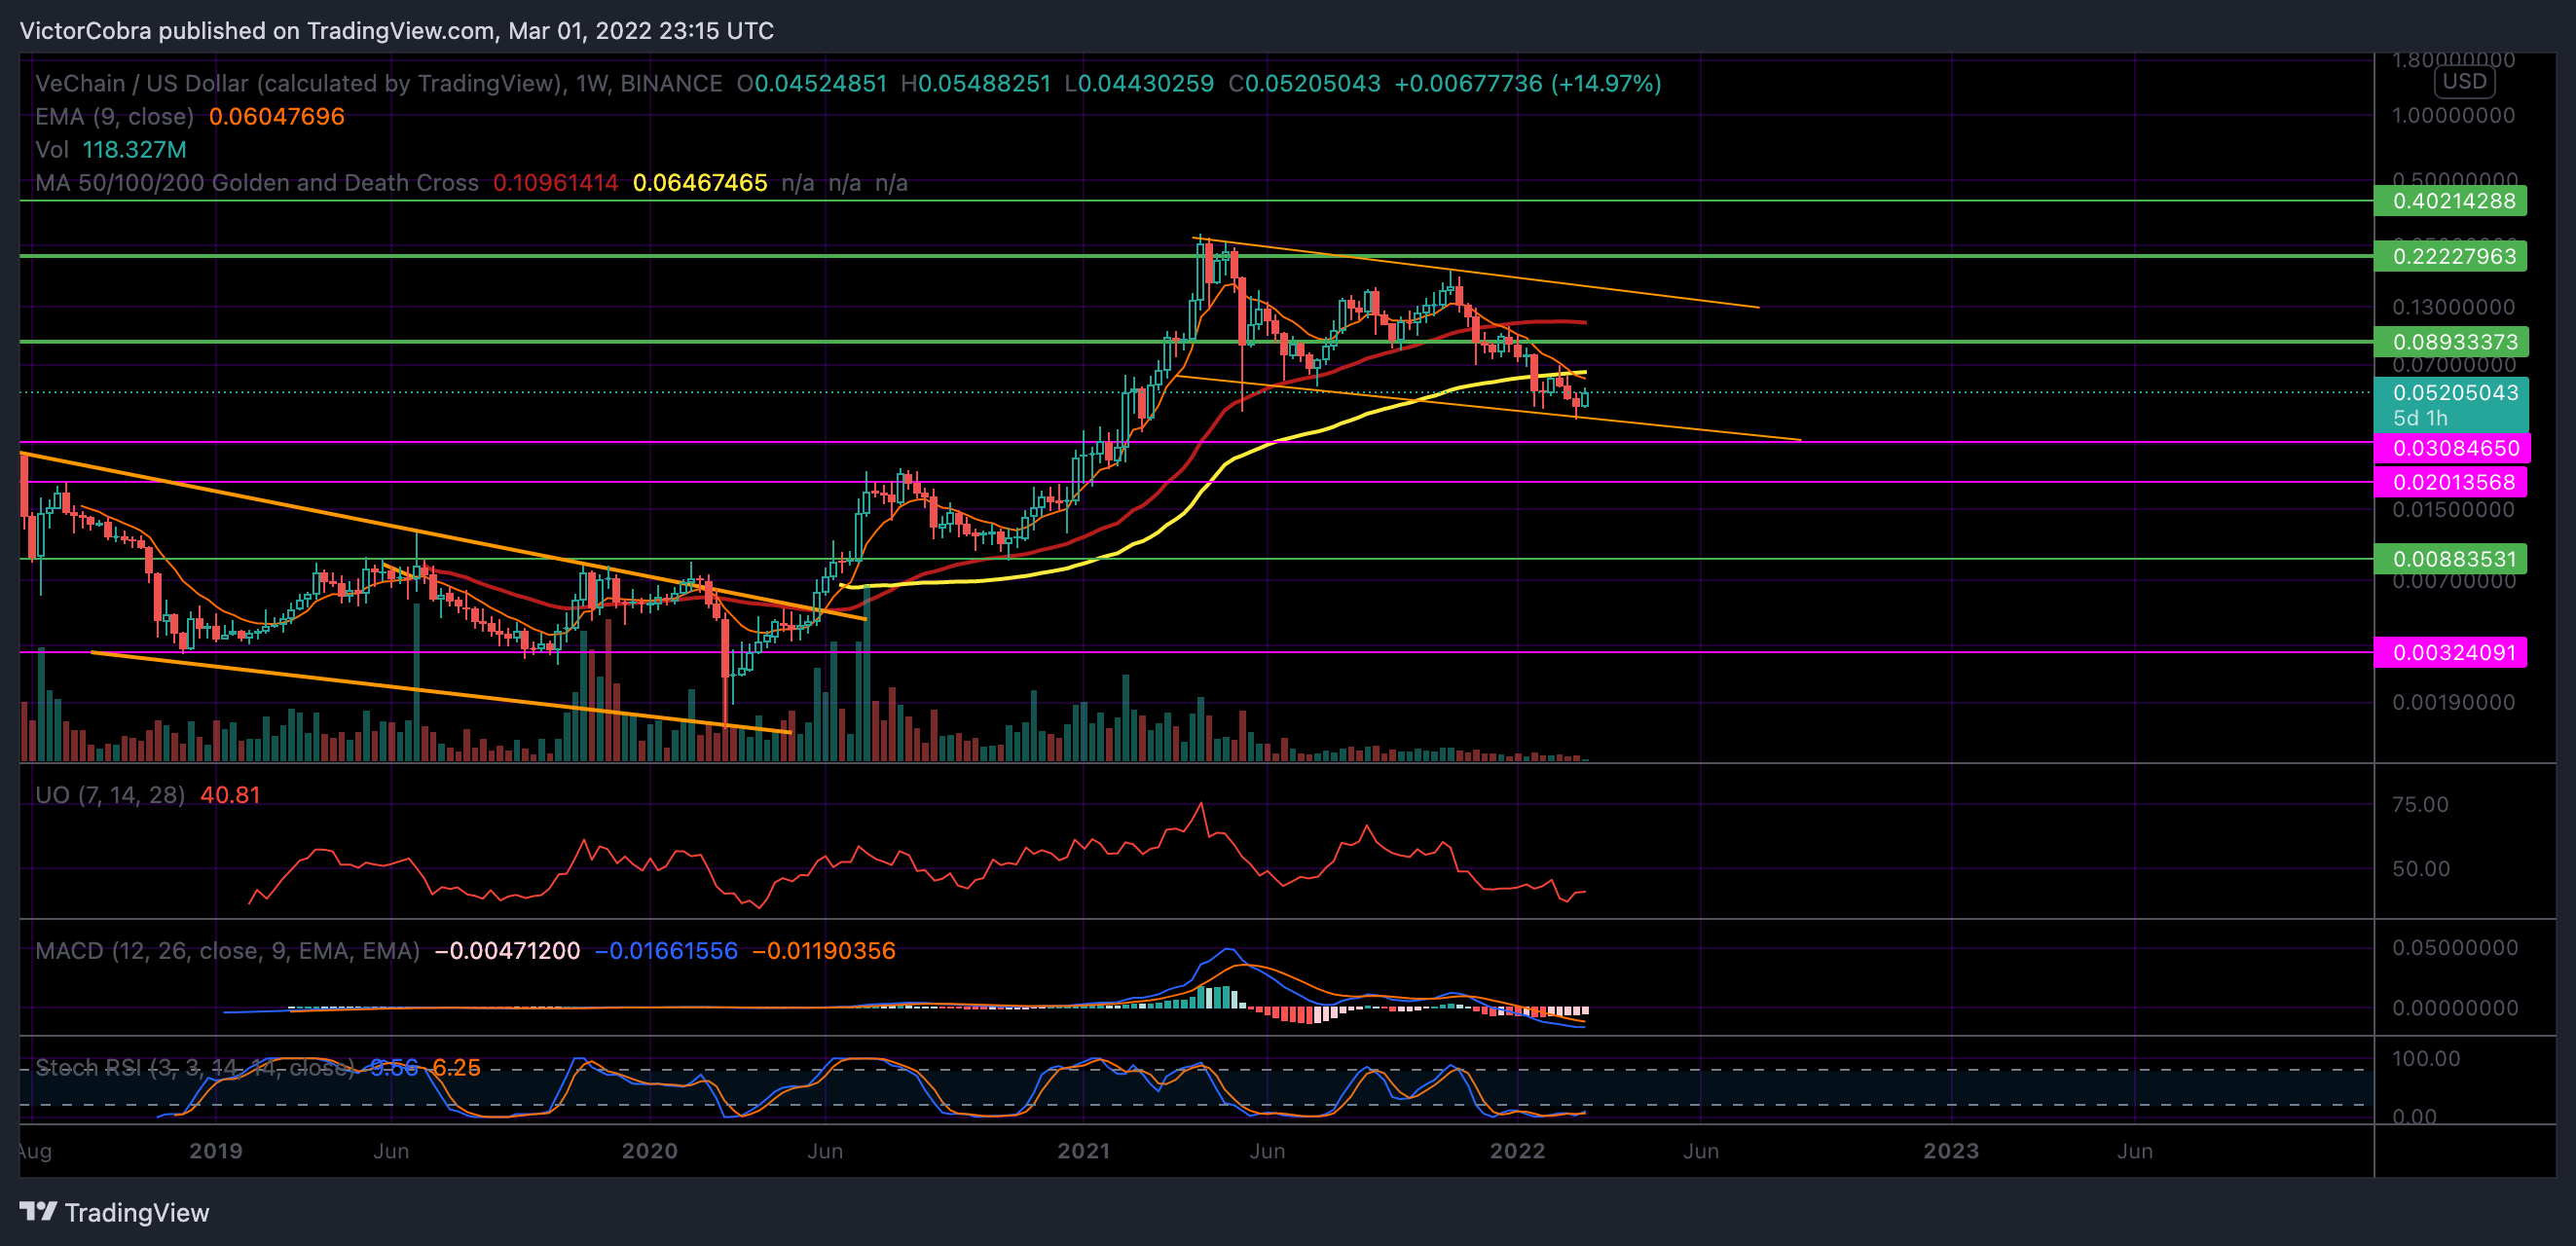Select the 0.03084650 magenta price label
Image resolution: width=2576 pixels, height=1246 pixels.
pyautogui.click(x=2454, y=448)
